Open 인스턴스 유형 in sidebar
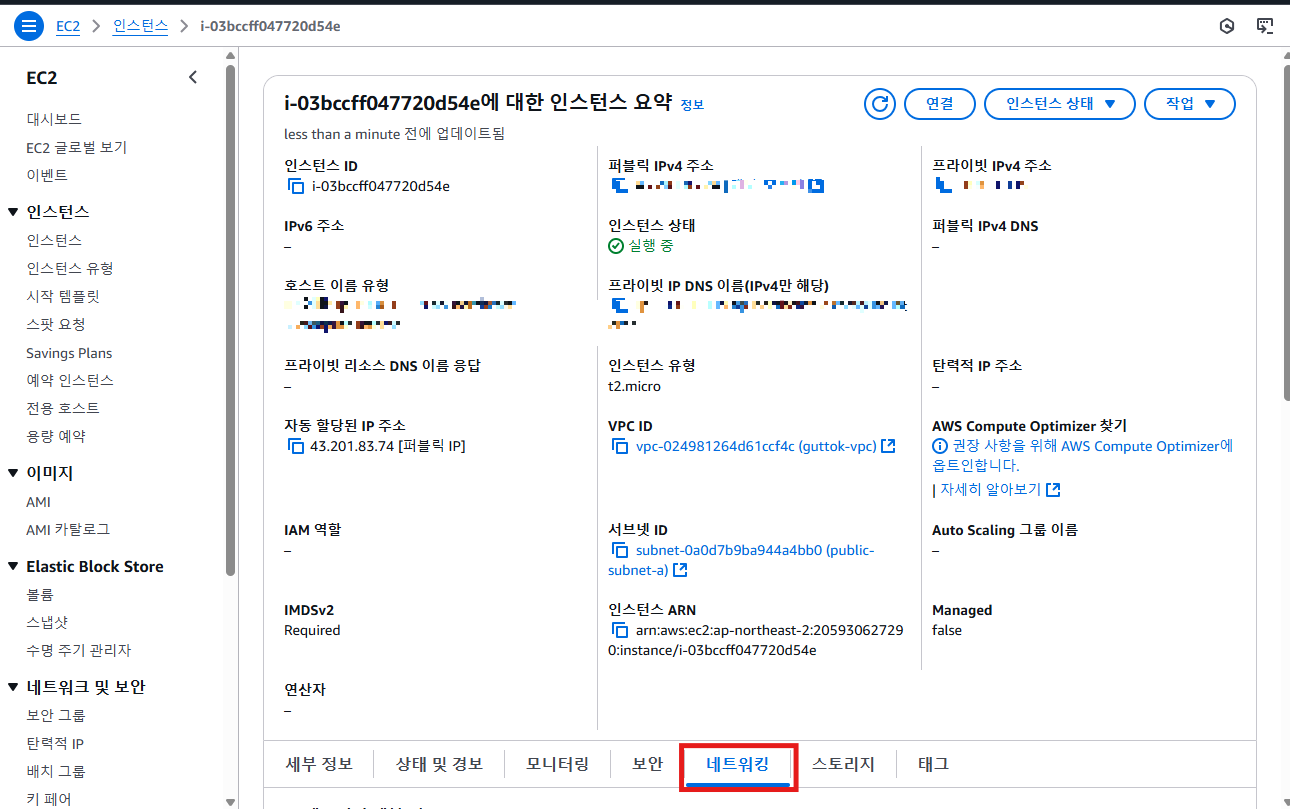The height and width of the screenshot is (809, 1290). point(70,268)
